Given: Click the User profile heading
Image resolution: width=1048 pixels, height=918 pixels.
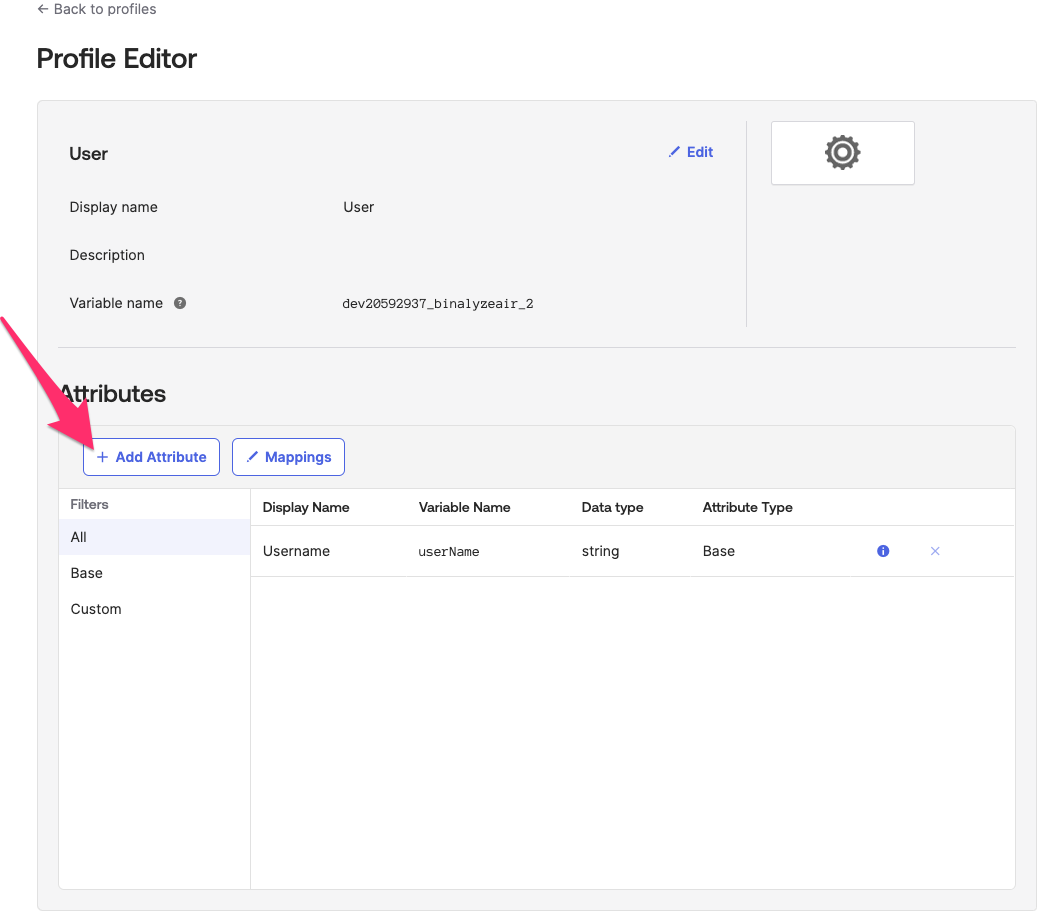Looking at the screenshot, I should click(88, 154).
